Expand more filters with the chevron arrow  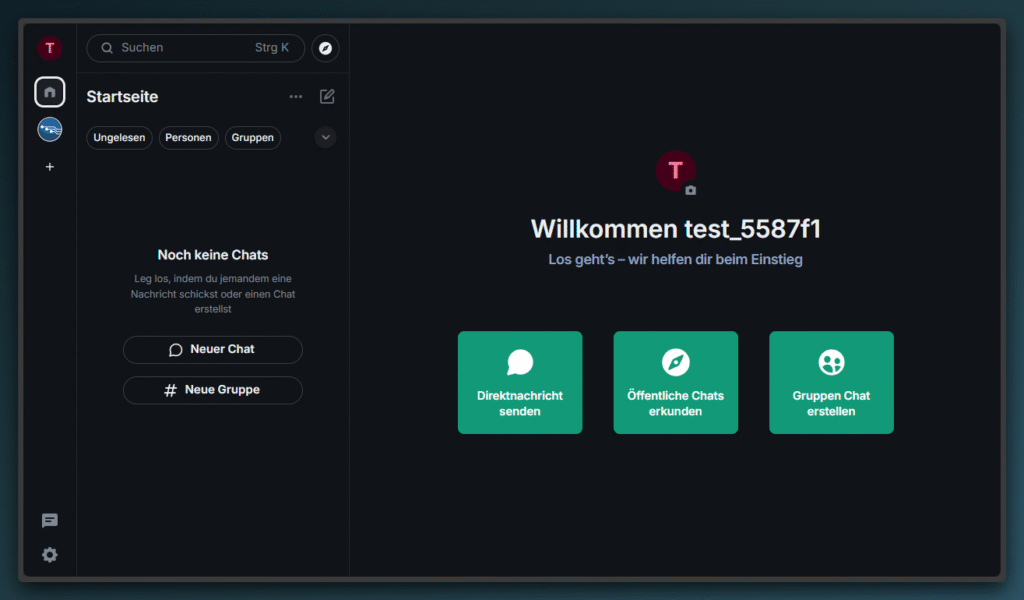[x=325, y=138]
